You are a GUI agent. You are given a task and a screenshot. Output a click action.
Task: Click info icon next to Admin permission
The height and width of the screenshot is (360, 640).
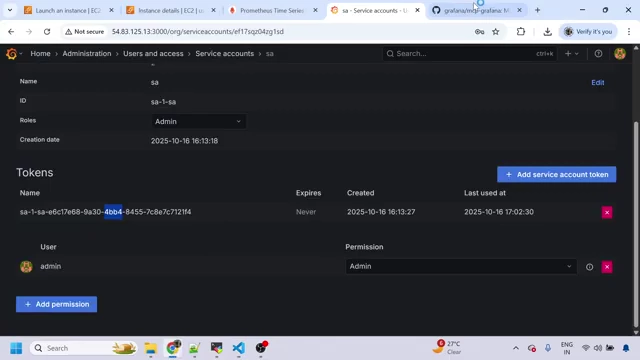(589, 267)
